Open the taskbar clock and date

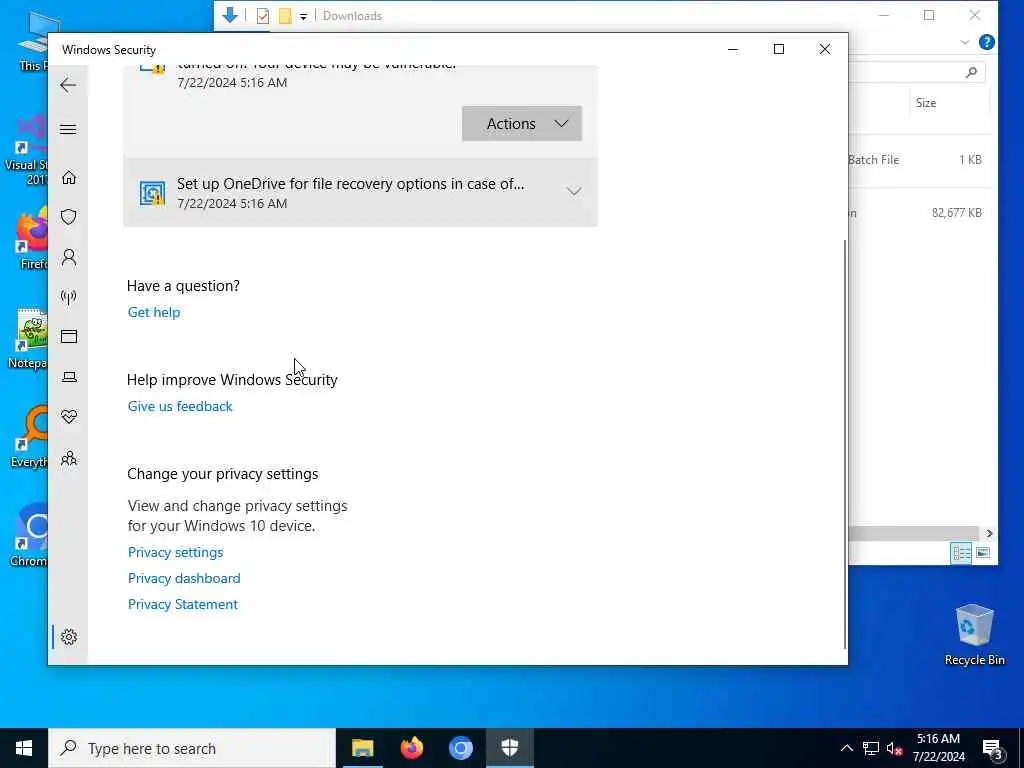coord(938,748)
